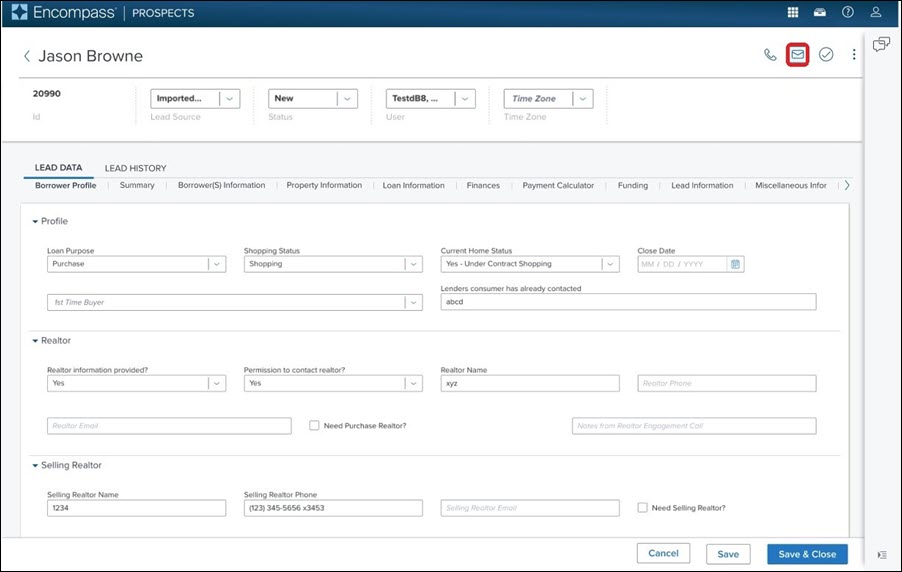
Task: Select the Summary sub-tab
Action: click(137, 185)
